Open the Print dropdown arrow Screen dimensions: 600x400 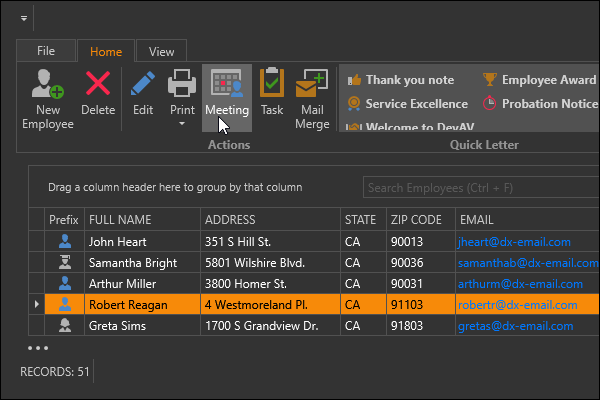[x=182, y=124]
